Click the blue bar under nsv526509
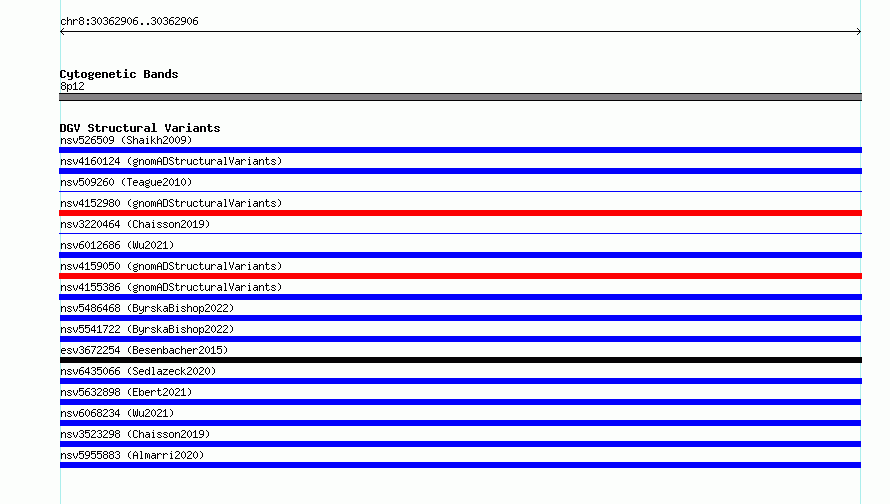This screenshot has height=504, width=890. click(x=460, y=150)
